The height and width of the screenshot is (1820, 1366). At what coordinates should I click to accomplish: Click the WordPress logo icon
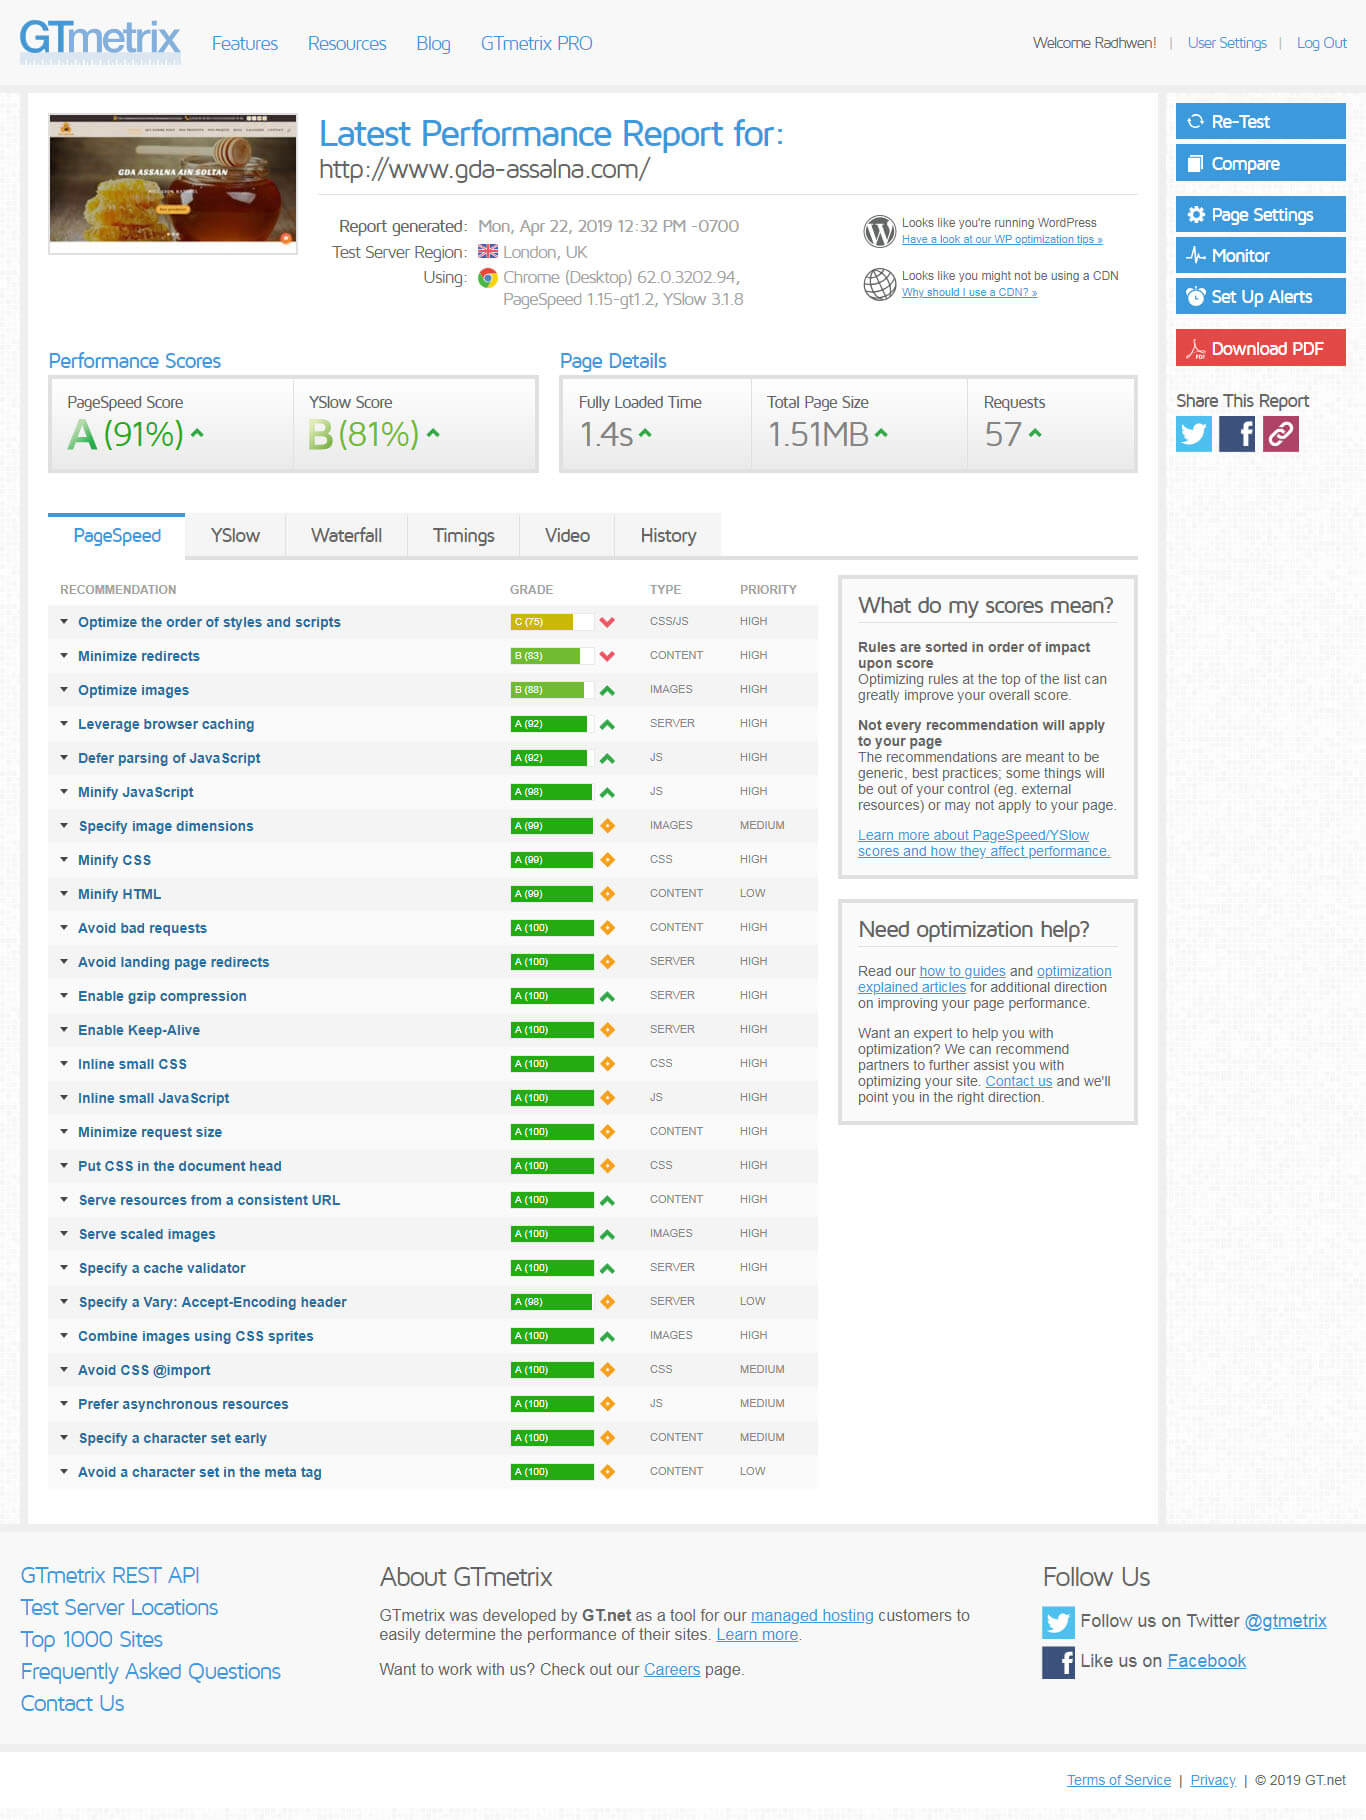coord(879,231)
